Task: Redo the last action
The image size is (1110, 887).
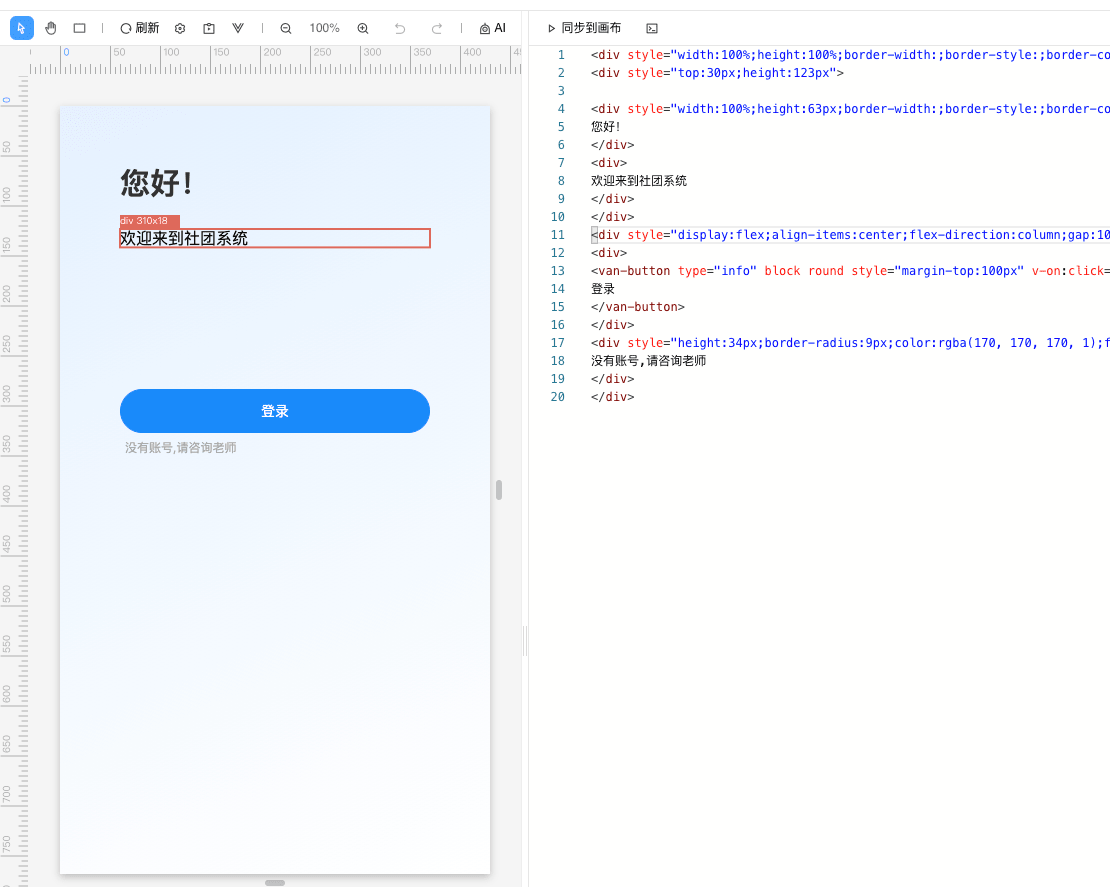Action: click(437, 28)
